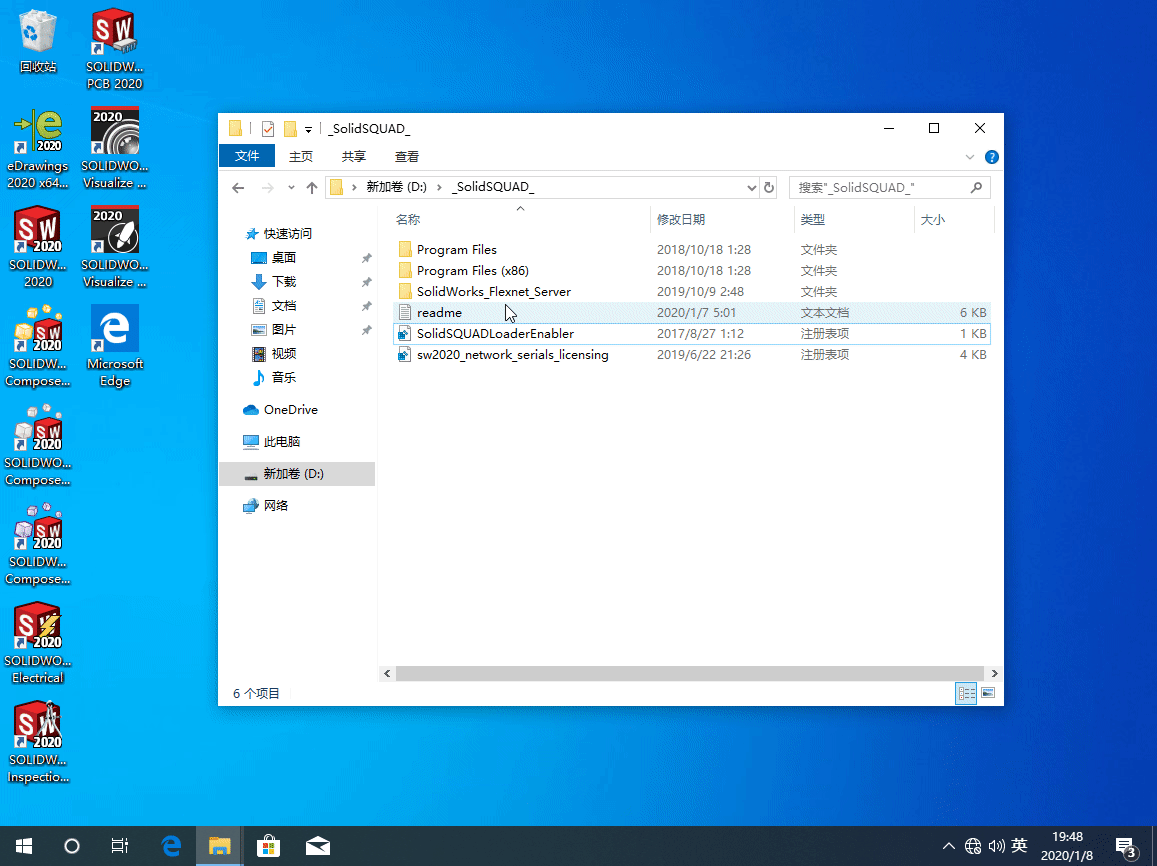
Task: Refresh the current folder view
Action: pos(769,187)
